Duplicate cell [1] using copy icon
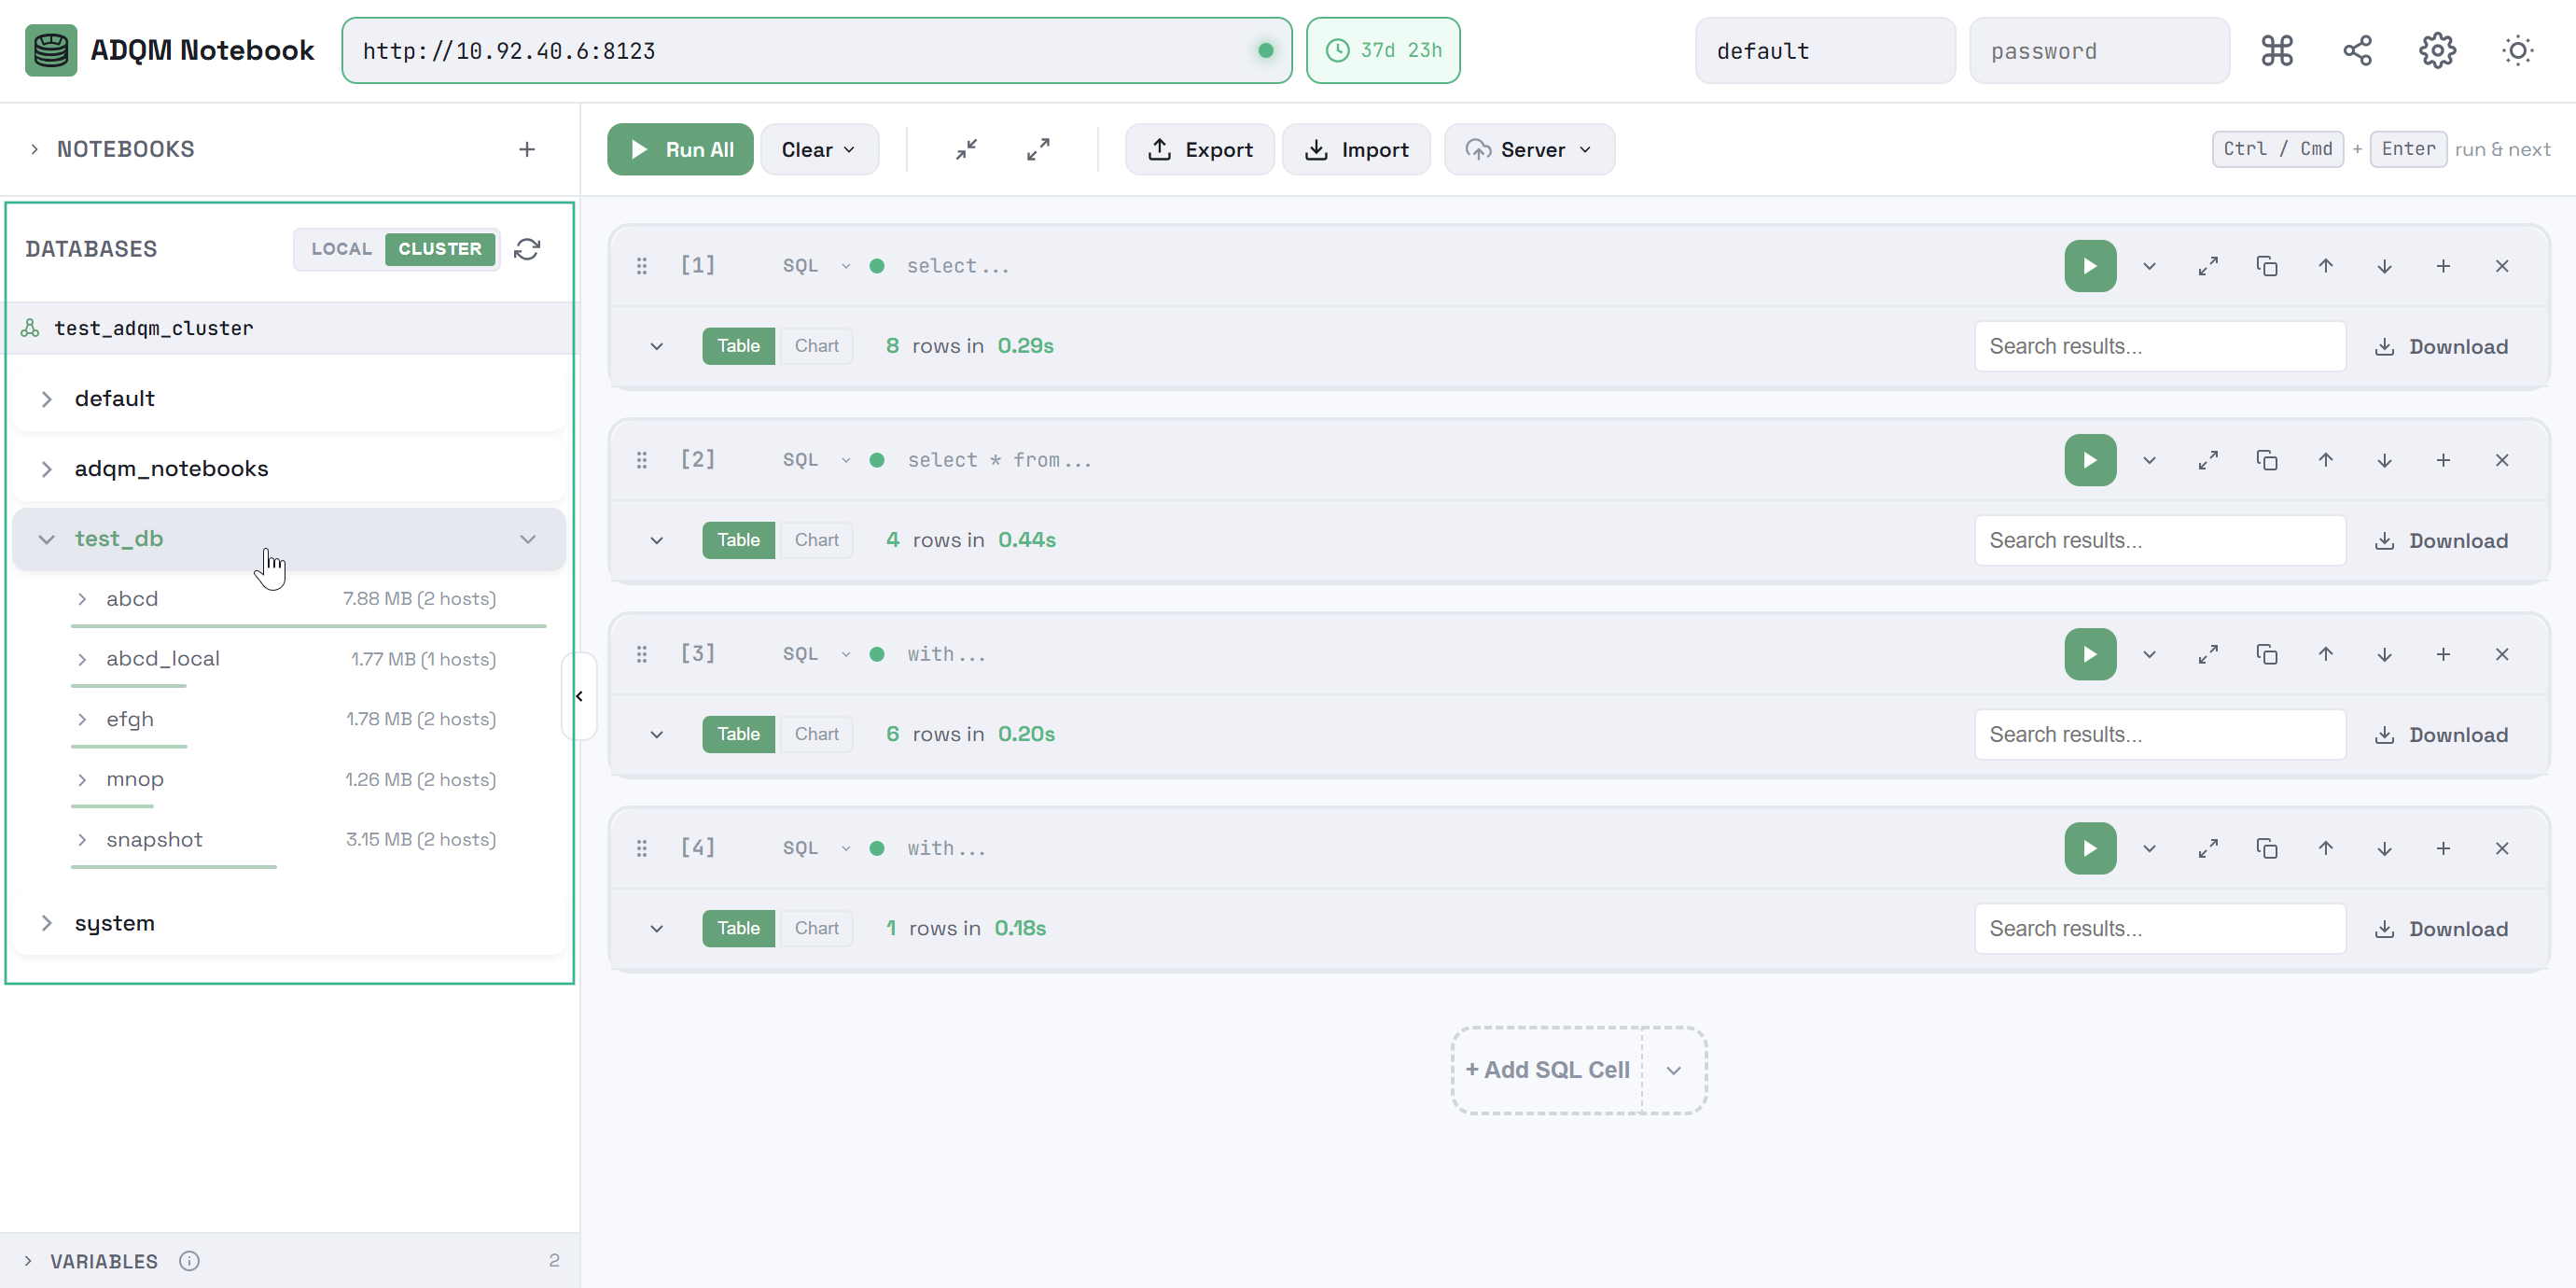 [x=2266, y=266]
